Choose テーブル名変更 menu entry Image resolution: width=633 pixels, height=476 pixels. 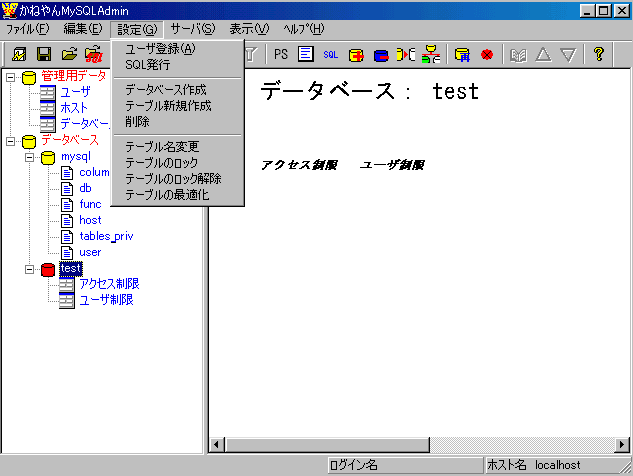click(x=178, y=147)
